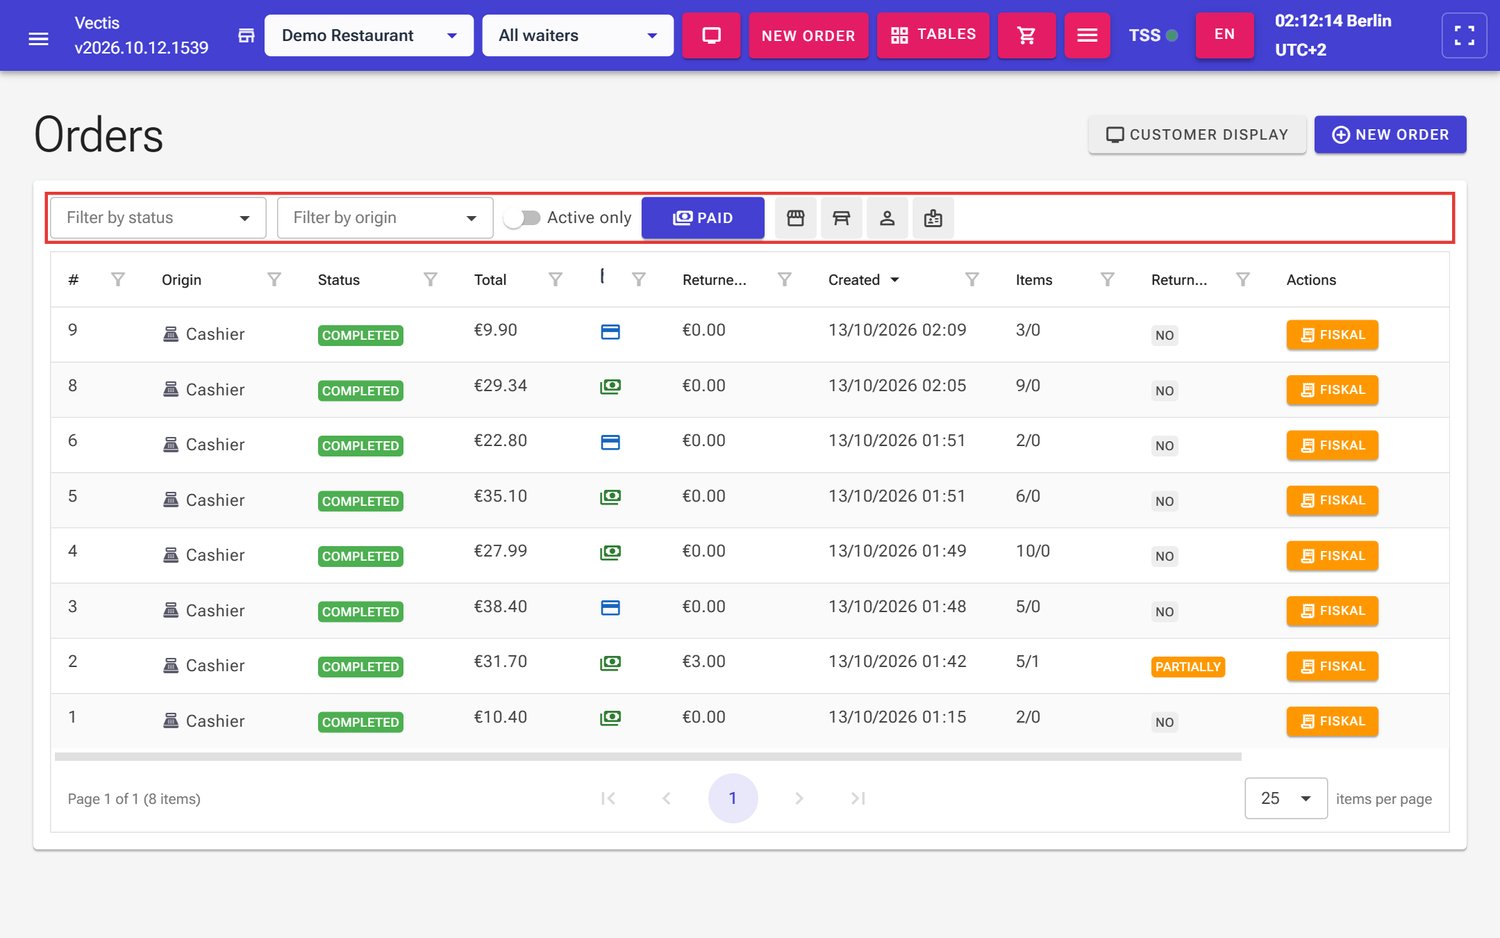
Task: Toggle the PAID filter button
Action: coord(703,218)
